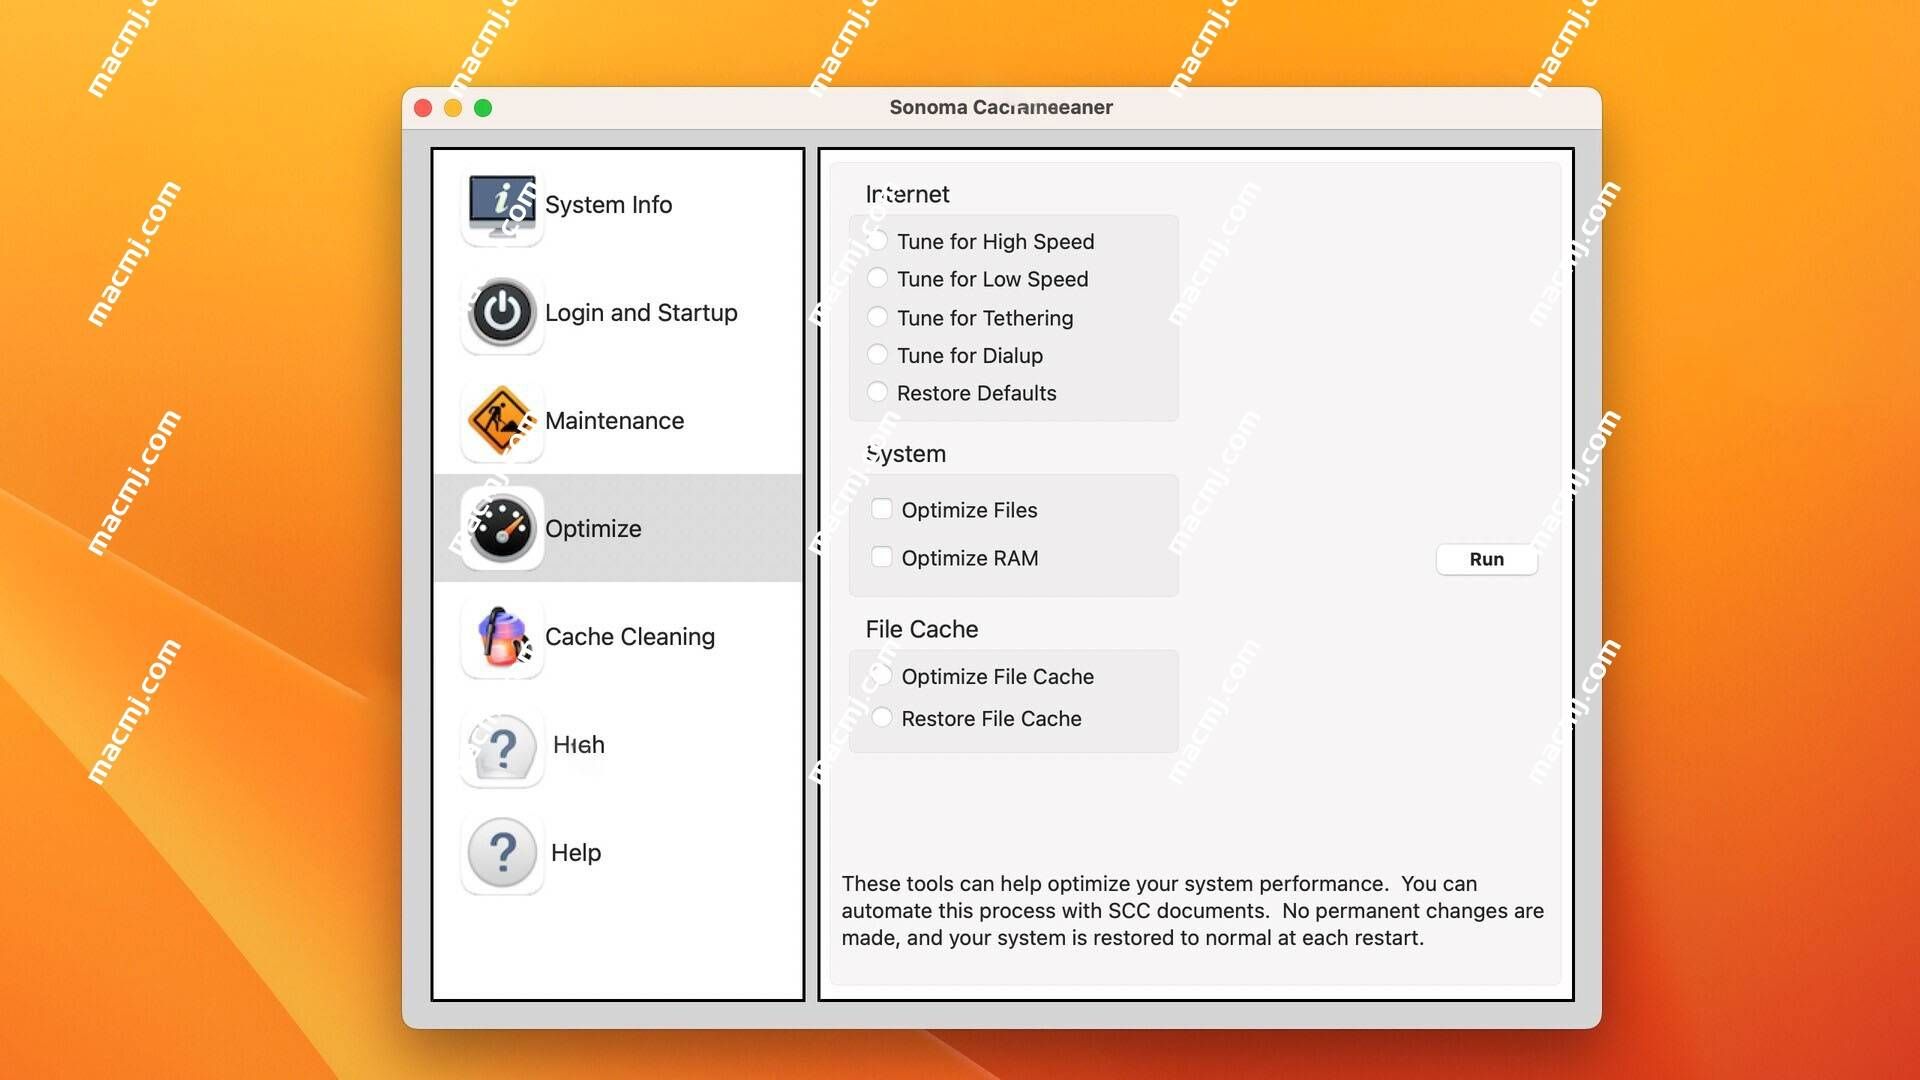Screen dimensions: 1920x1080
Task: Tick the Optimize RAM checkbox
Action: point(881,557)
